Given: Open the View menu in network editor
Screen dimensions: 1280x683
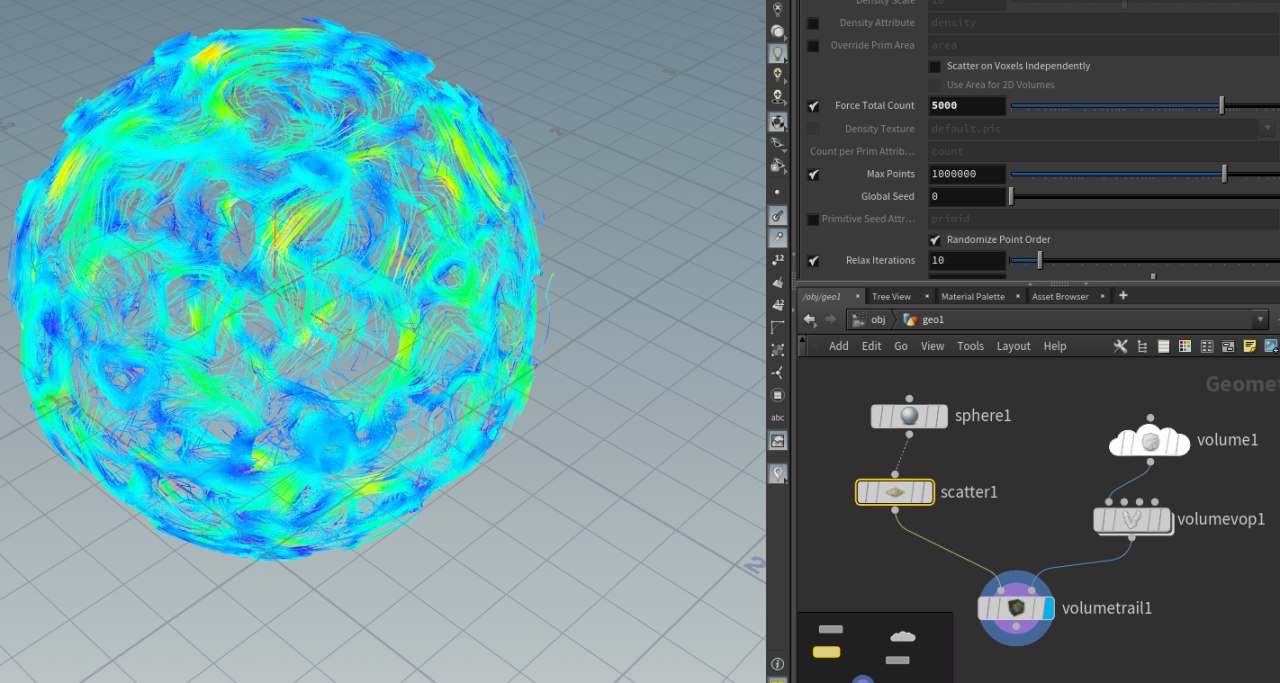Looking at the screenshot, I should 932,346.
